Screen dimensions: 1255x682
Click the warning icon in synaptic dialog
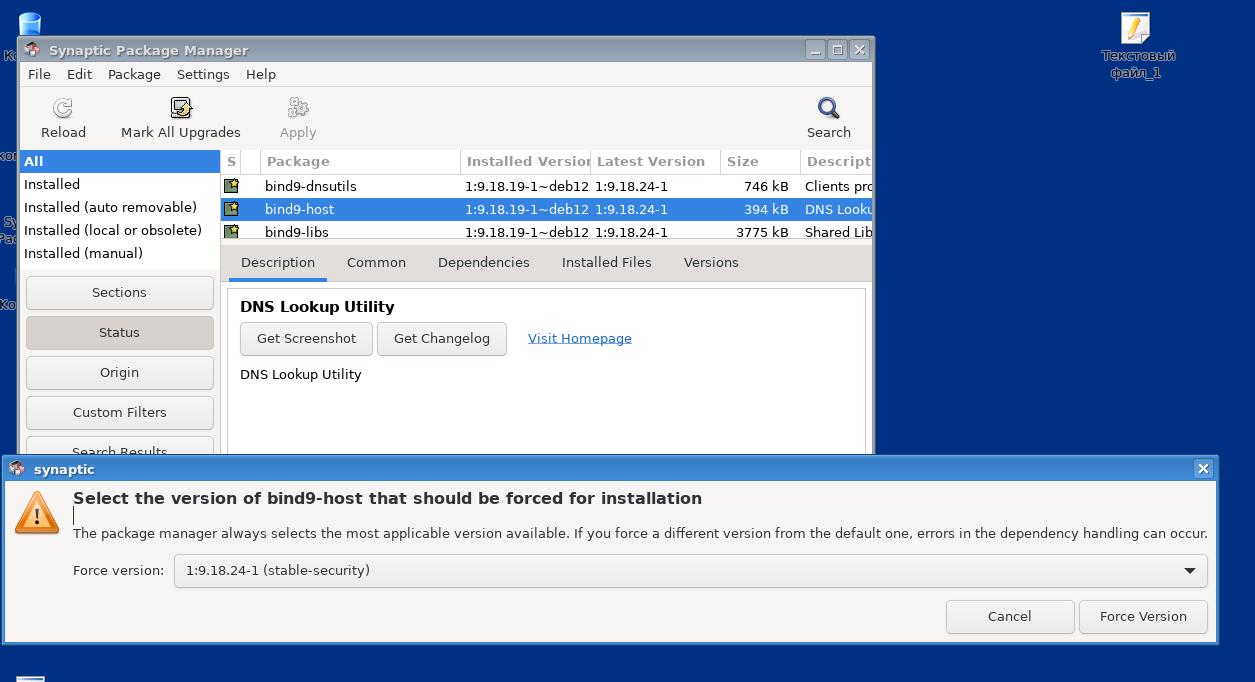[x=37, y=514]
